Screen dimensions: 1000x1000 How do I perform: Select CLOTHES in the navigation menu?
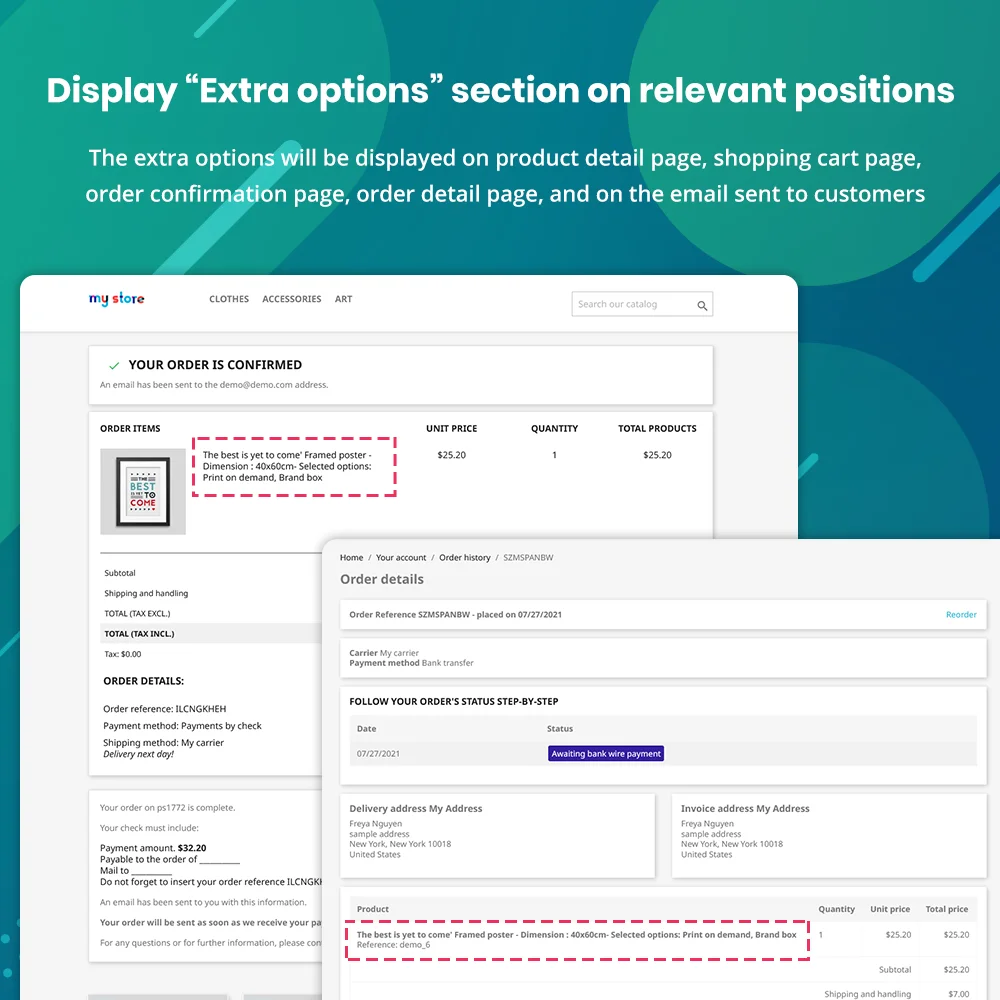pos(229,298)
